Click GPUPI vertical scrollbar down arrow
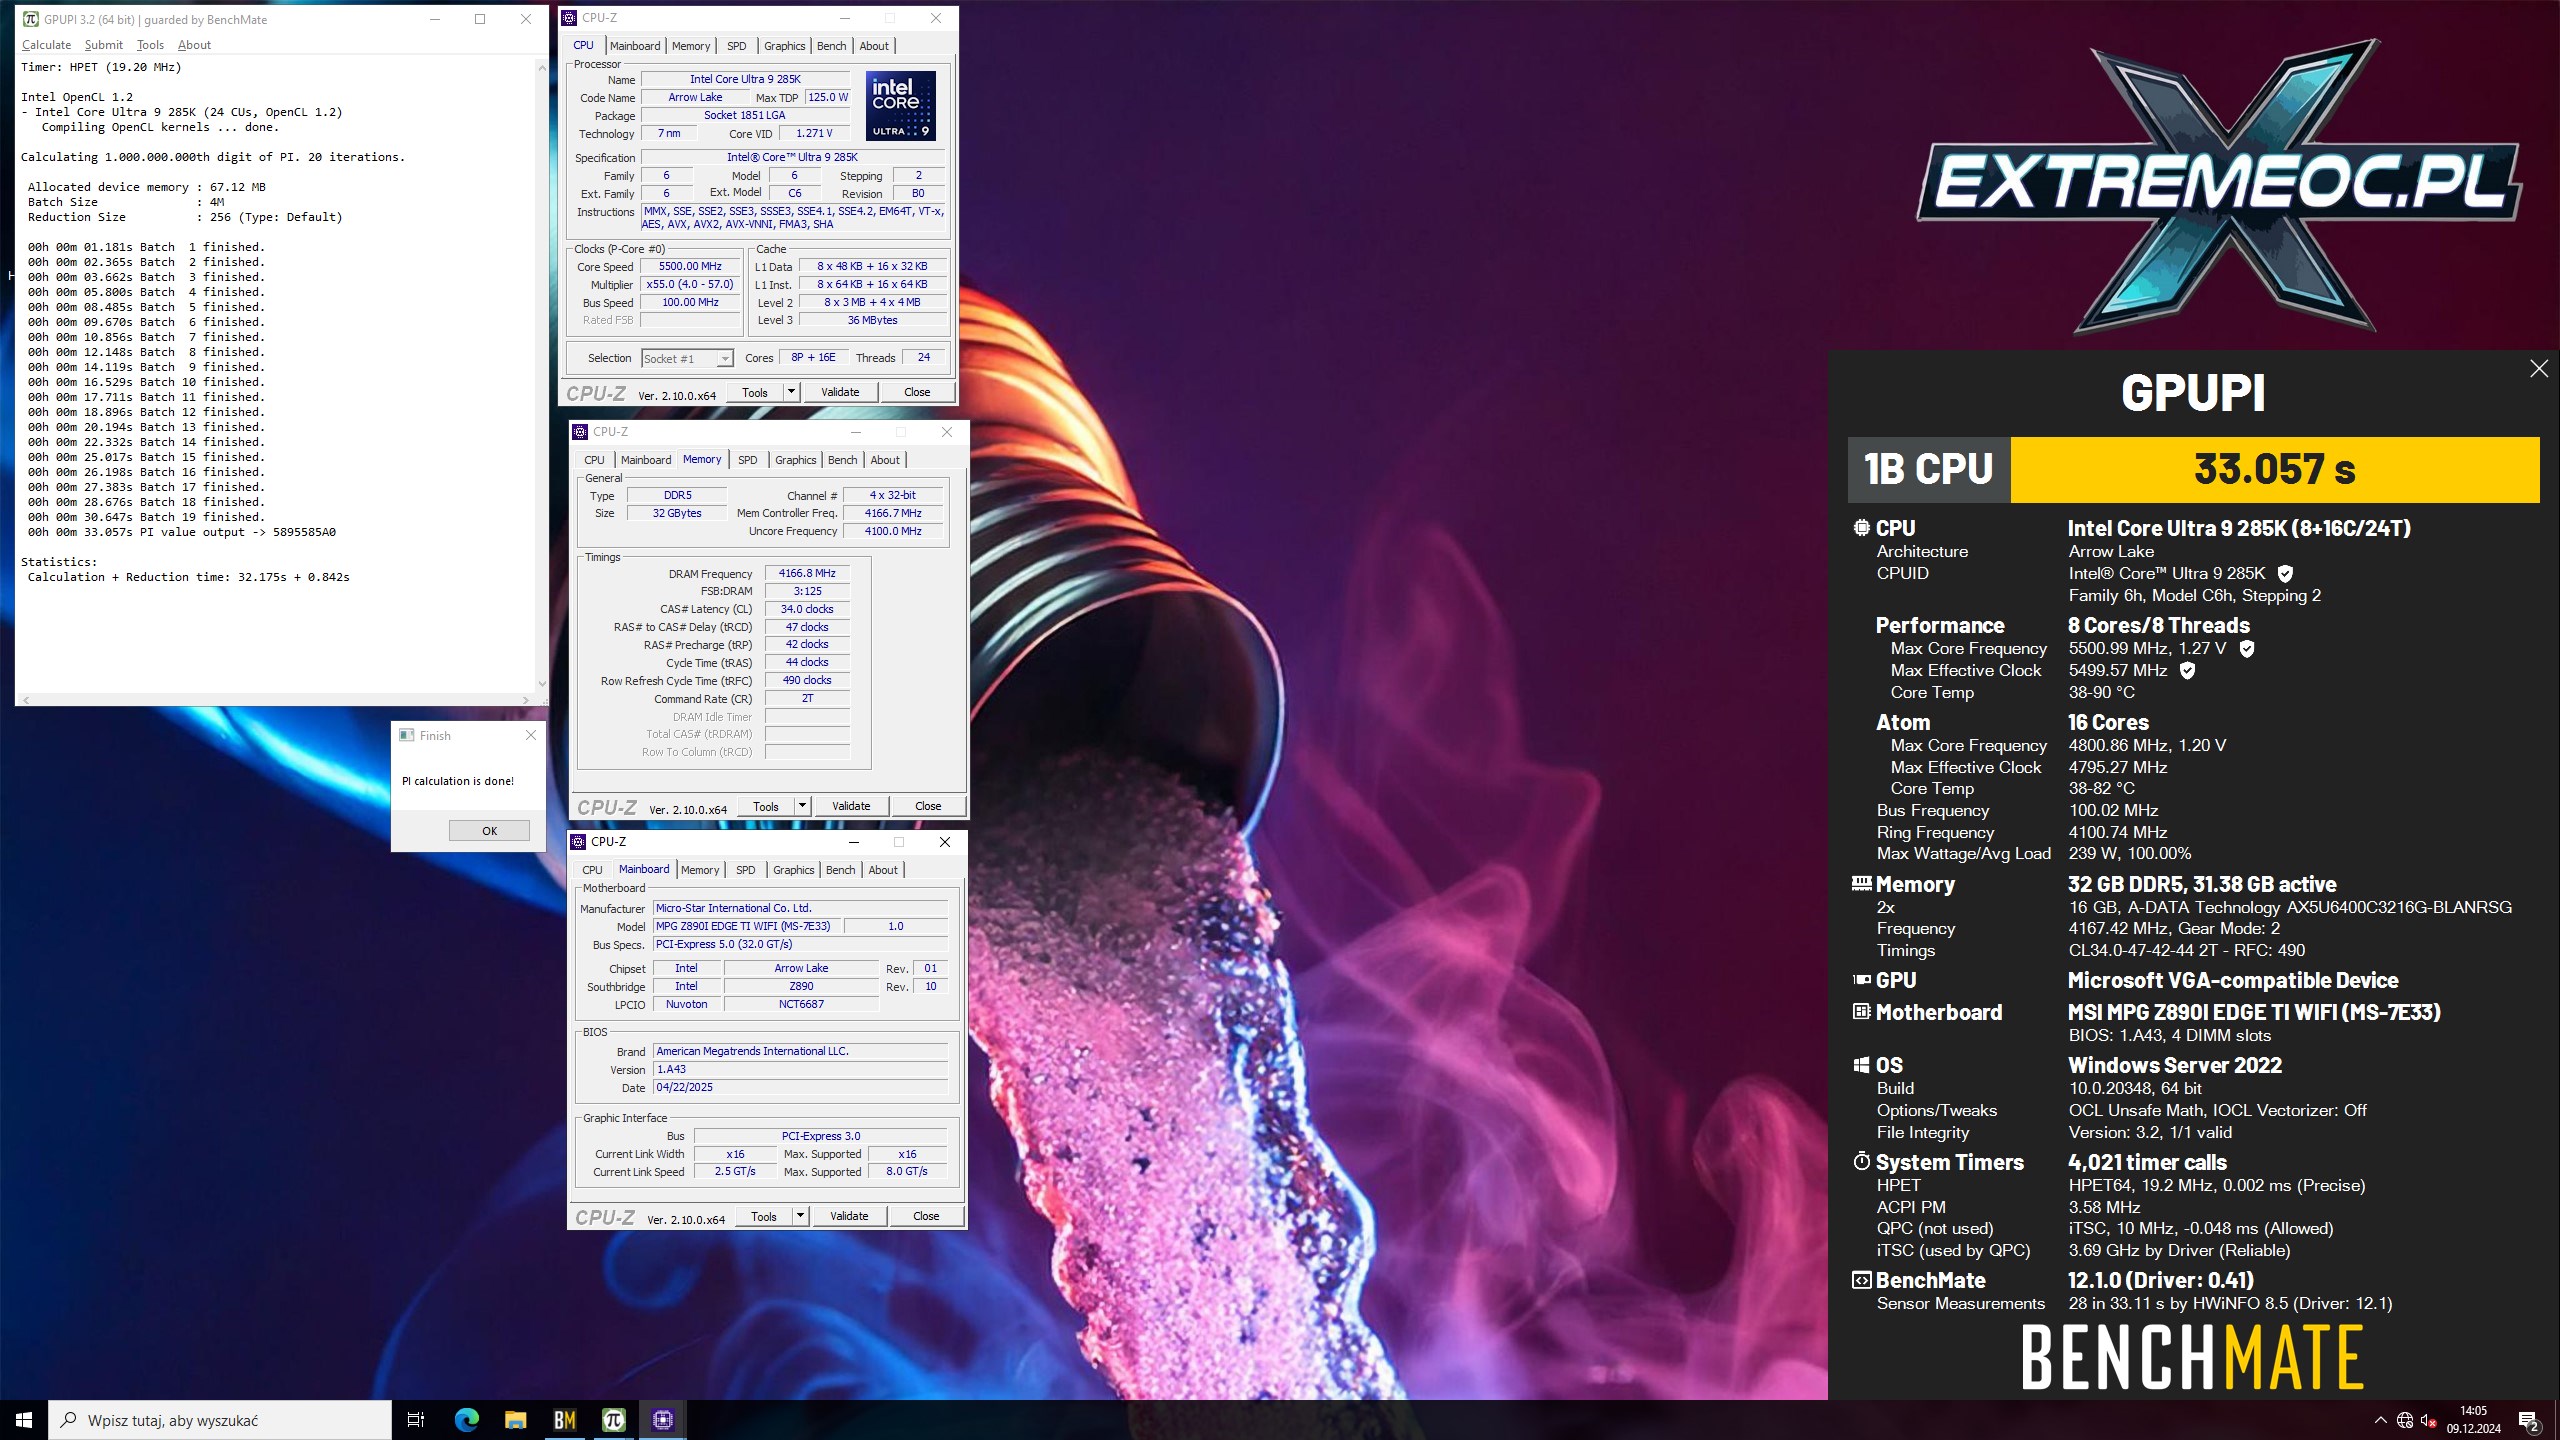 542,684
